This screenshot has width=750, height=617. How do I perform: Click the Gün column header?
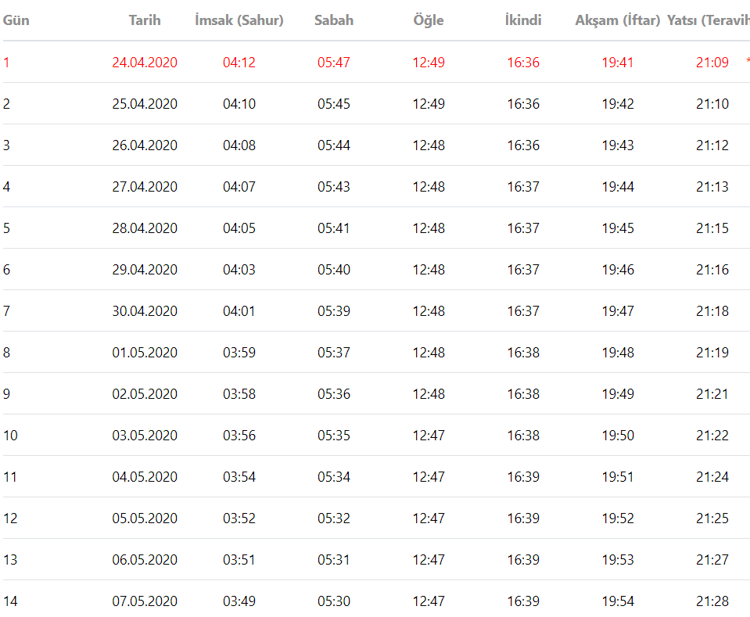16,21
